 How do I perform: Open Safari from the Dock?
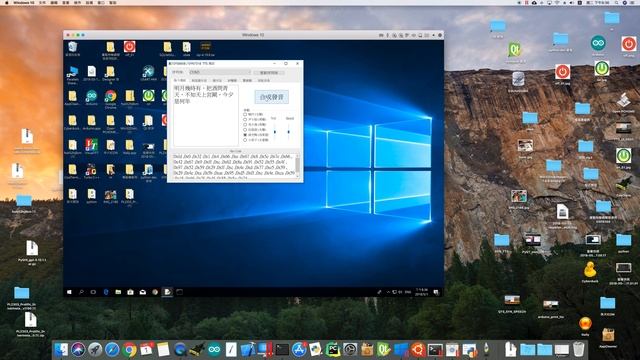click(x=112, y=350)
